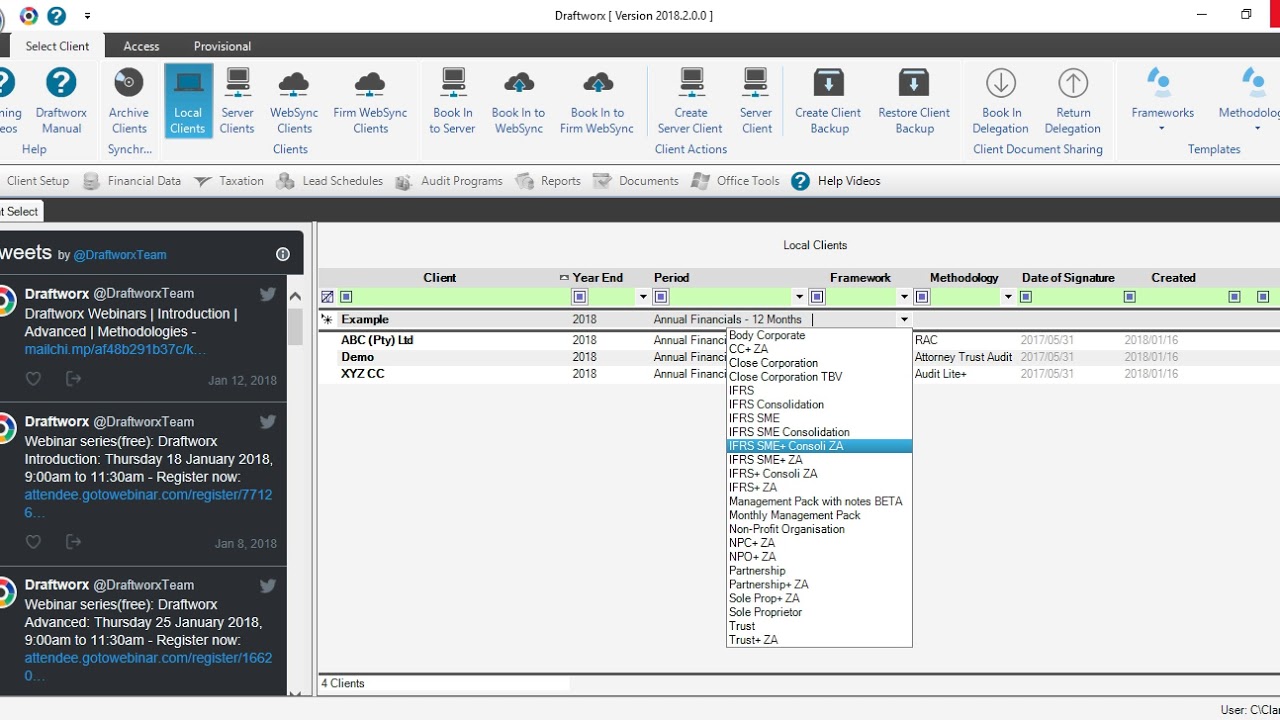Open Period filter dropdown
The height and width of the screenshot is (720, 1280).
pyautogui.click(x=799, y=297)
